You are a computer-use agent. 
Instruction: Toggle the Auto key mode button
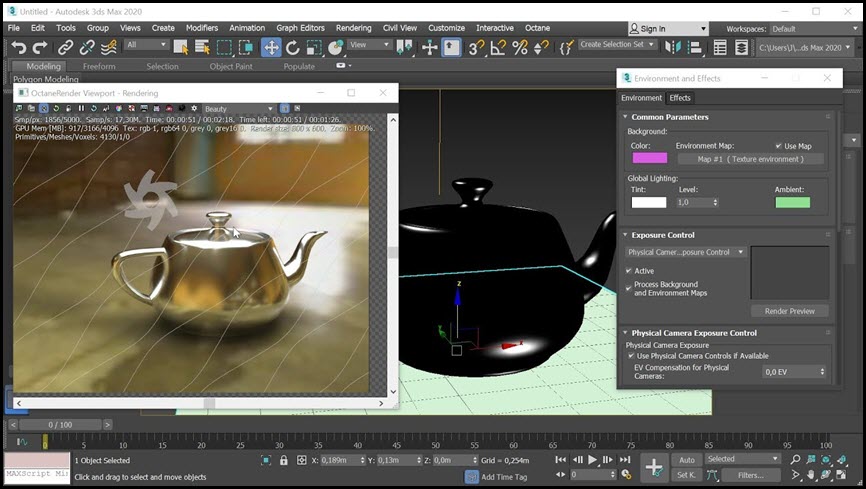(x=687, y=460)
